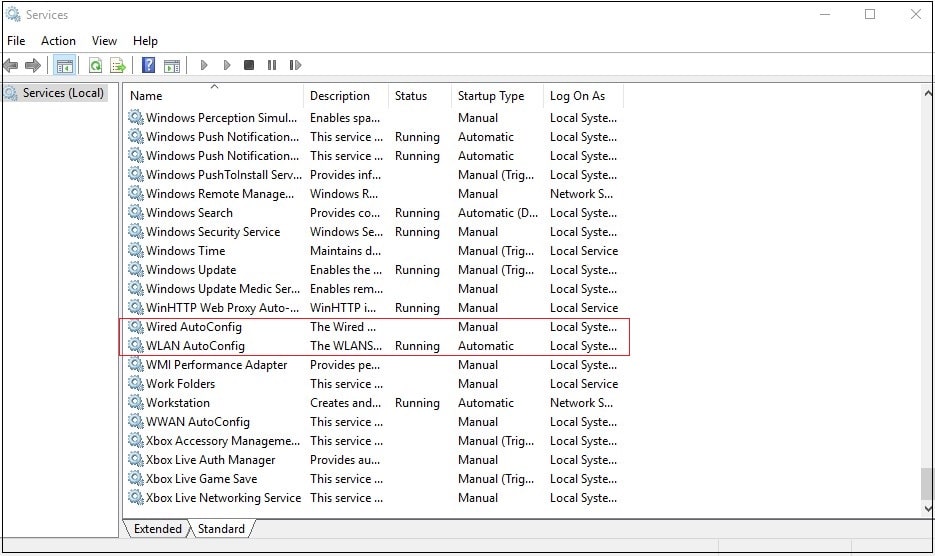Screen dimensions: 935x556
Task: Click the Services title bar gear icon
Action: click(x=13, y=14)
